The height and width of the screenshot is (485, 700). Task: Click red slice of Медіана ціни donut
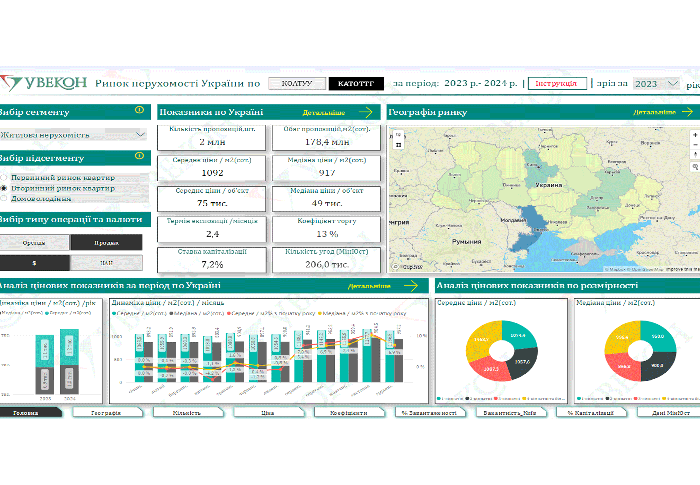point(621,365)
